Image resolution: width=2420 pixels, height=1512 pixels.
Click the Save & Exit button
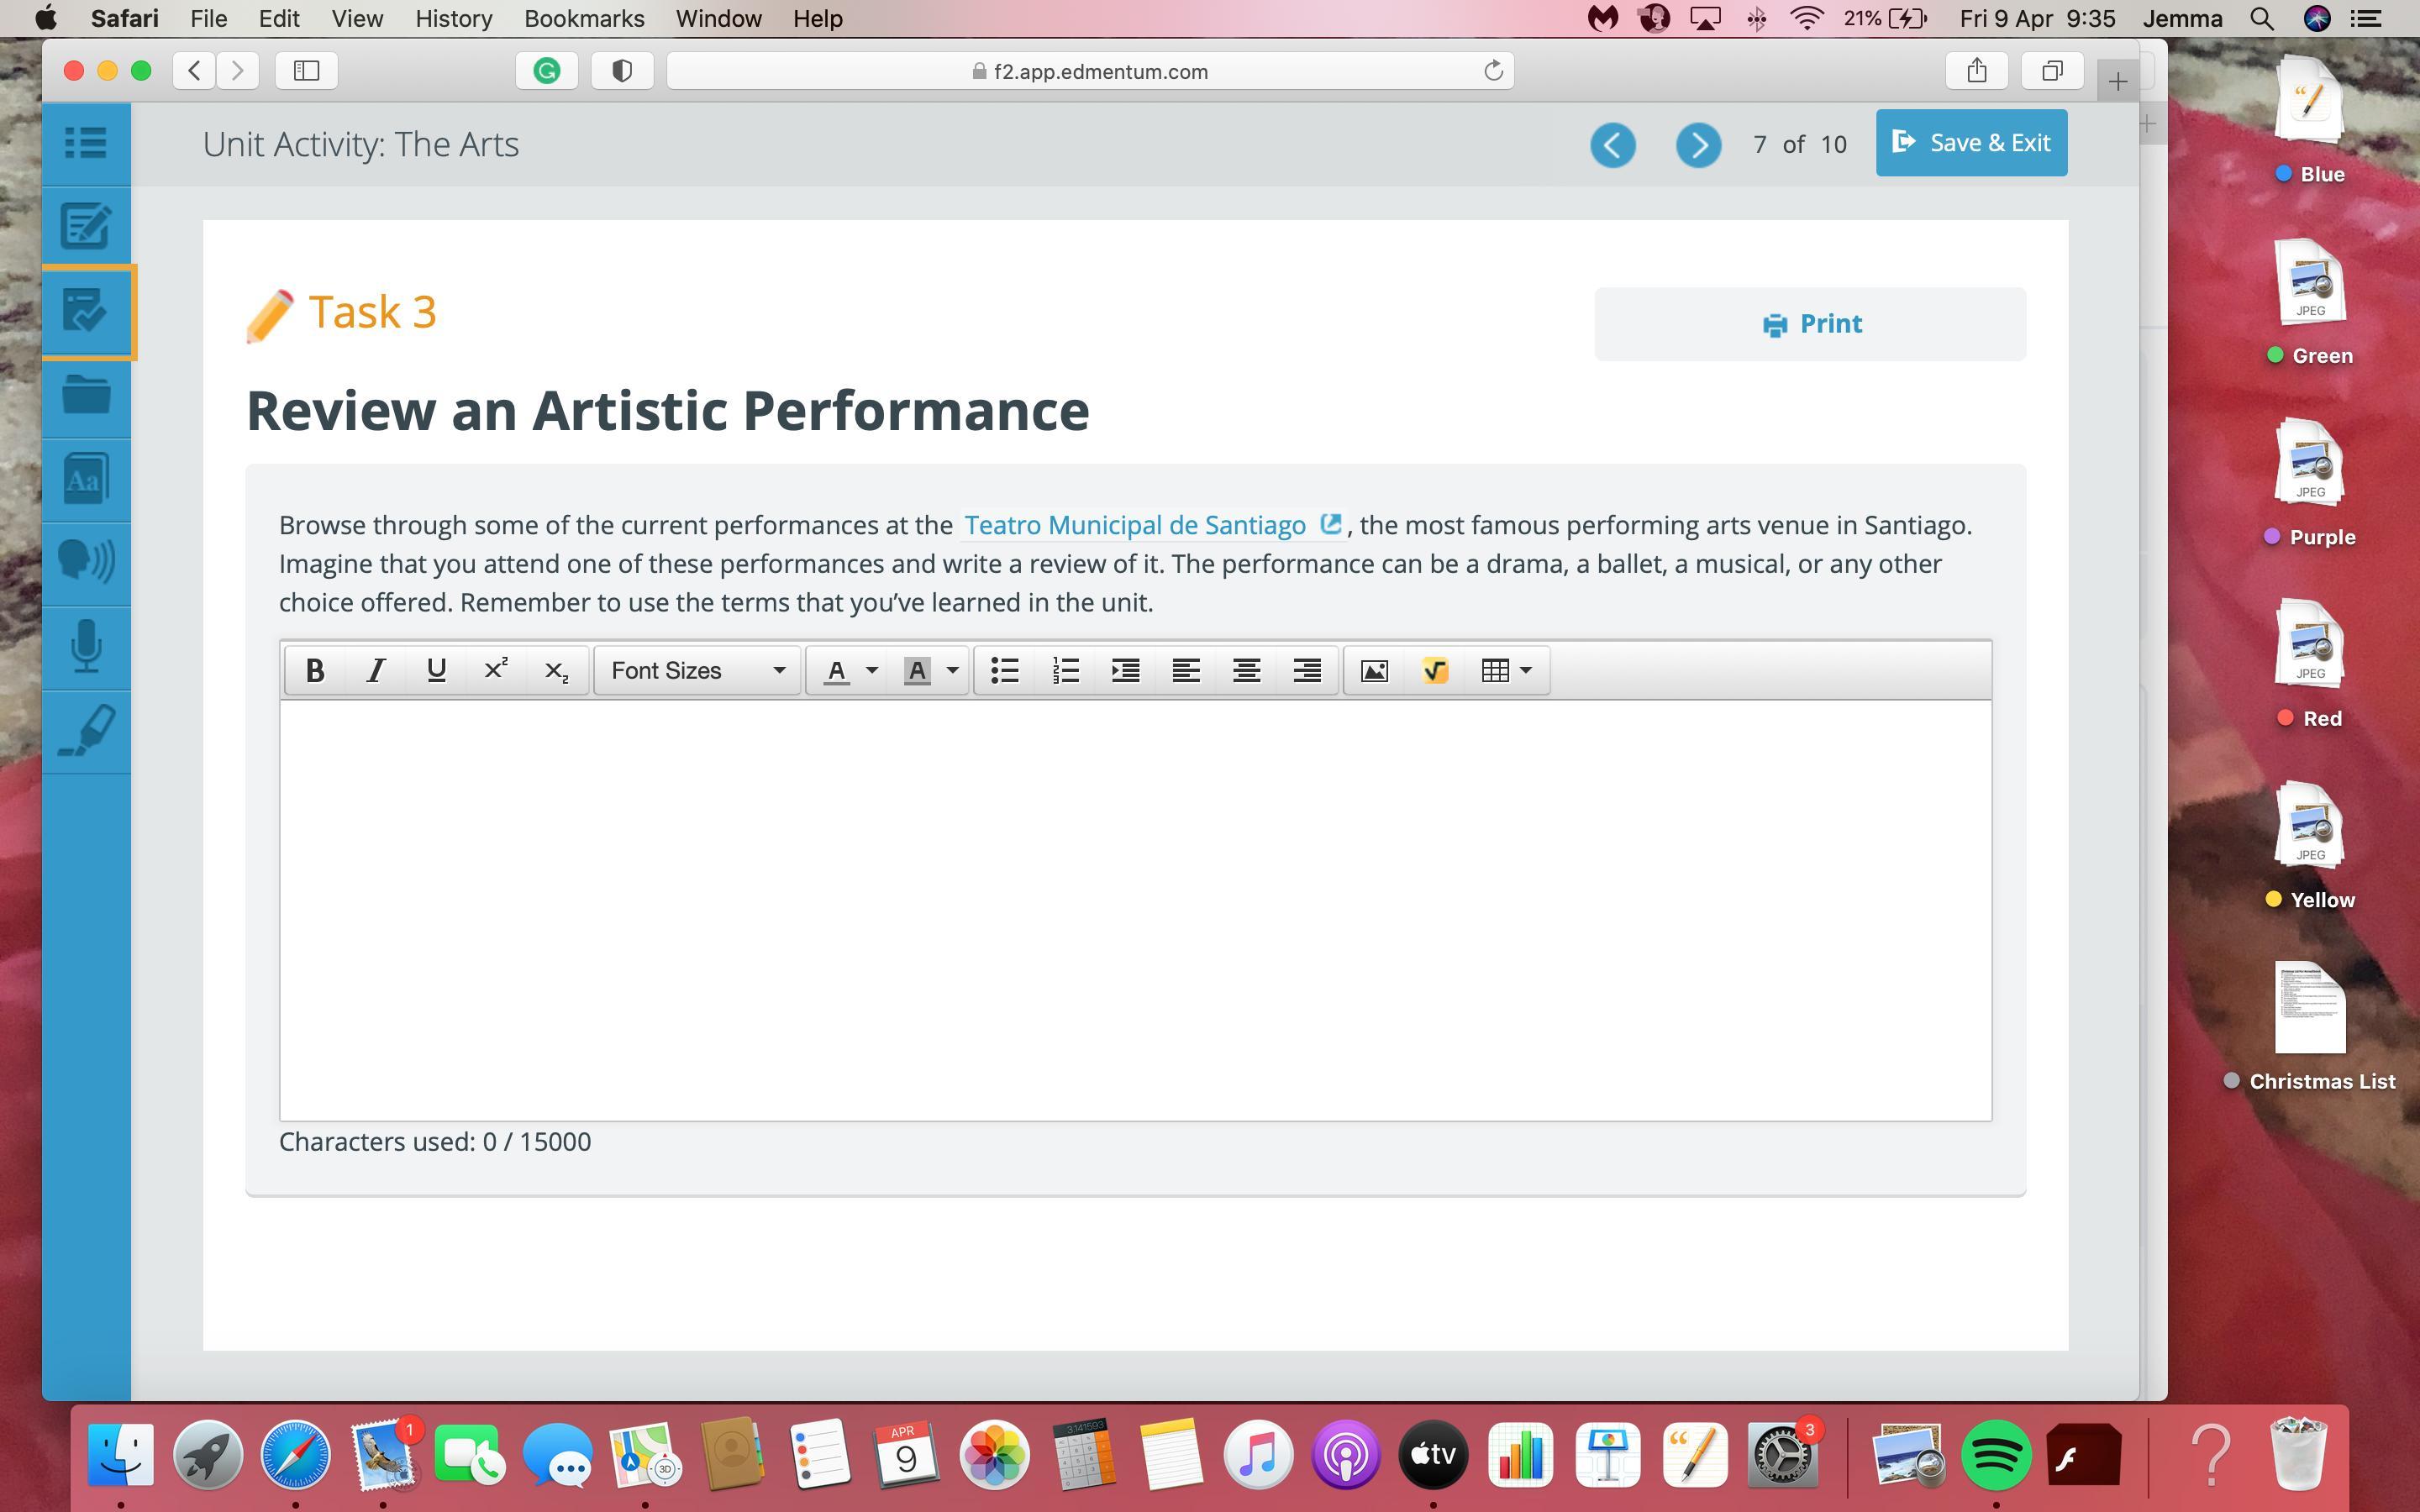1970,143
